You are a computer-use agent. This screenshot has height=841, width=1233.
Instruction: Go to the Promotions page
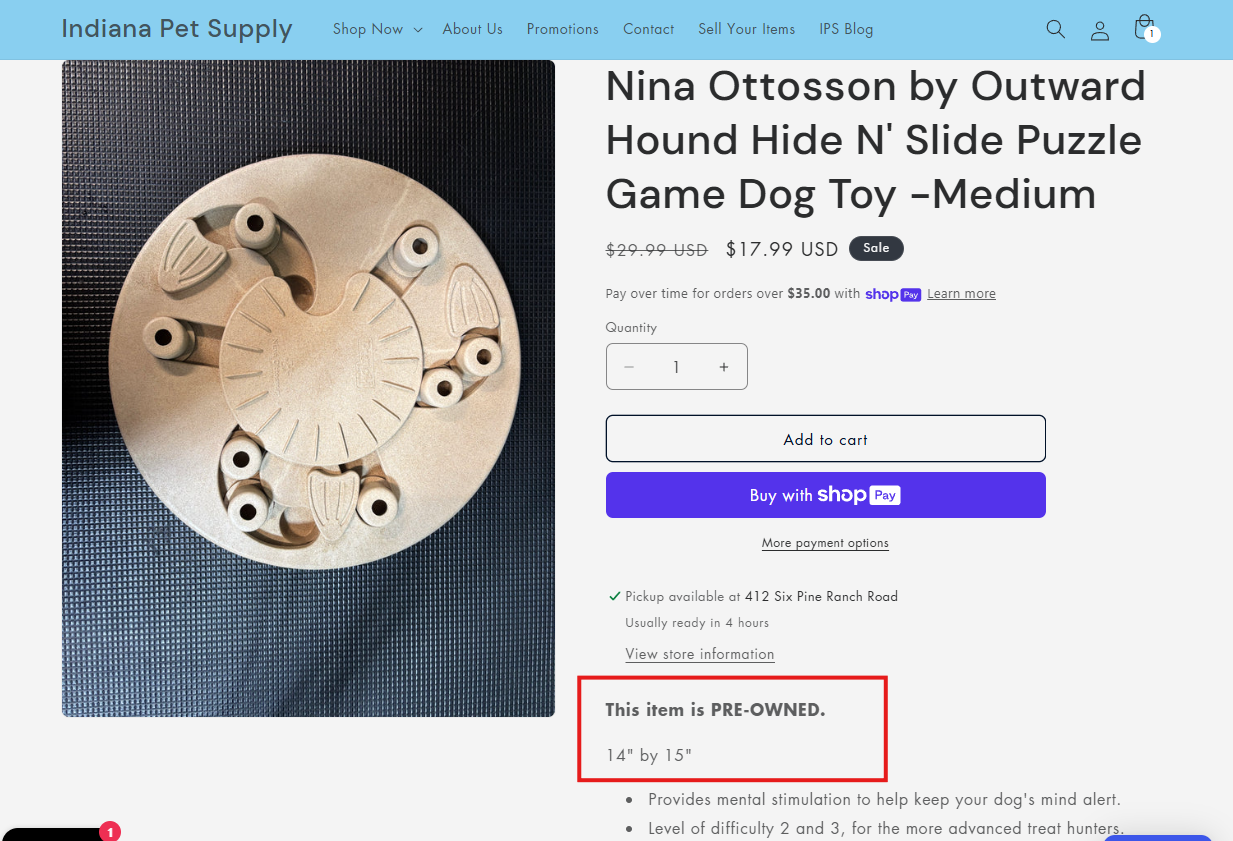pos(562,29)
